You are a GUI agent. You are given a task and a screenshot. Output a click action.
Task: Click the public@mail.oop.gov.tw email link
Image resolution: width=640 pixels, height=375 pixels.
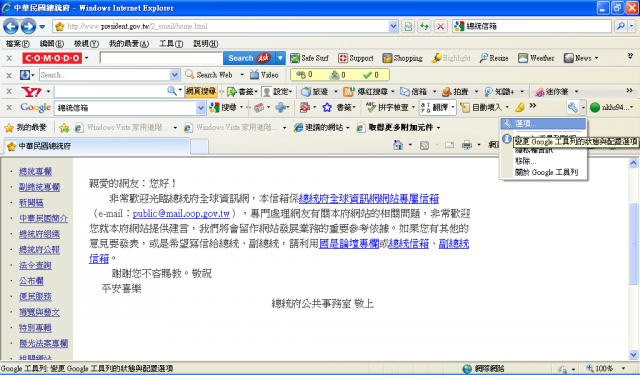tap(181, 213)
